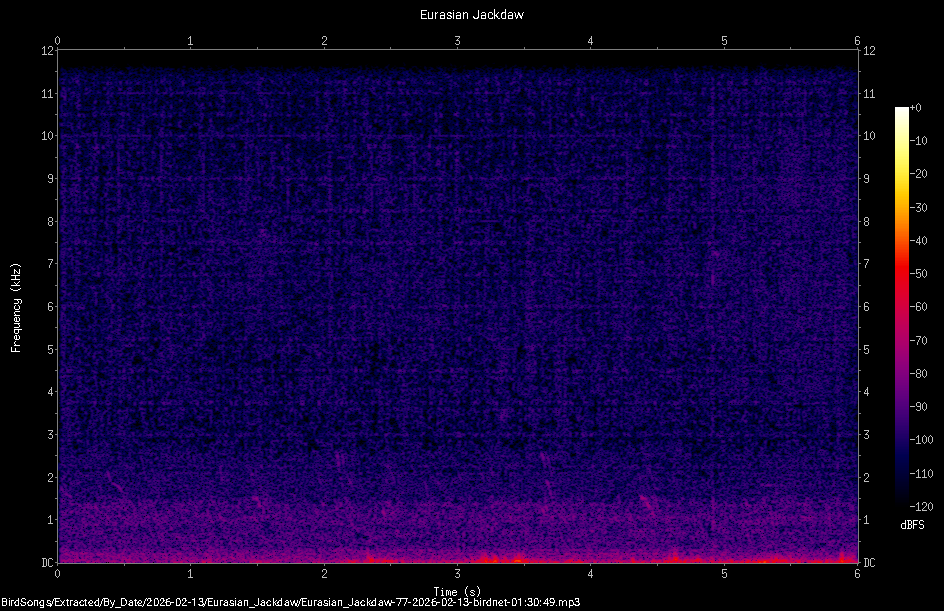
Task: Click the 6 kHz tick on the right axis
Action: (x=866, y=305)
